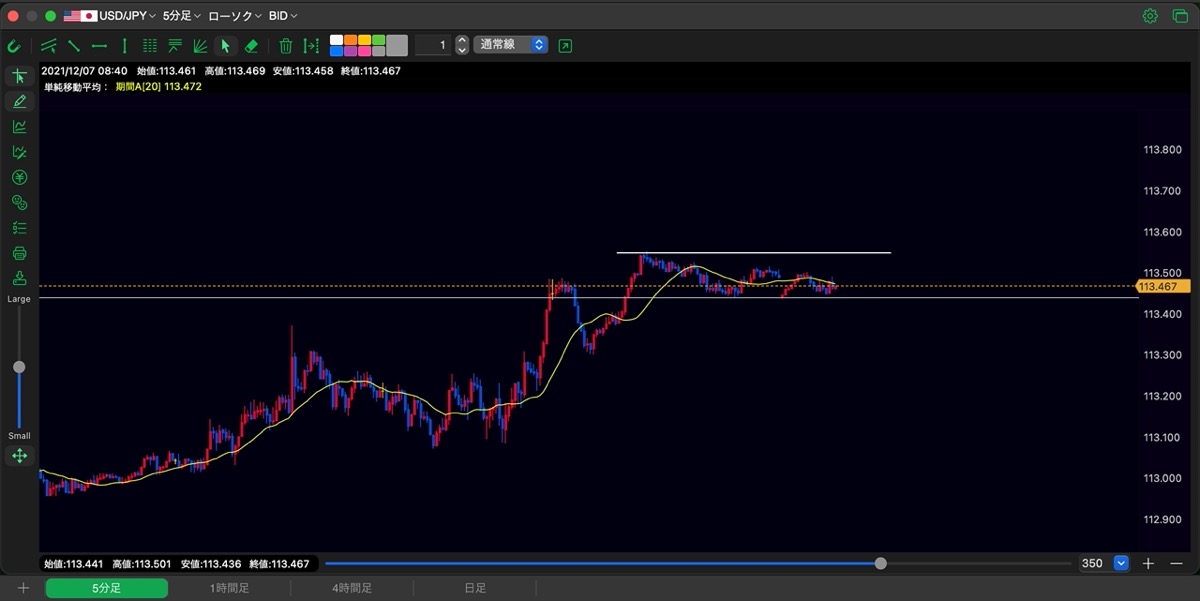This screenshot has height=601, width=1200.
Task: Switch to the 日足 tab
Action: (x=475, y=588)
